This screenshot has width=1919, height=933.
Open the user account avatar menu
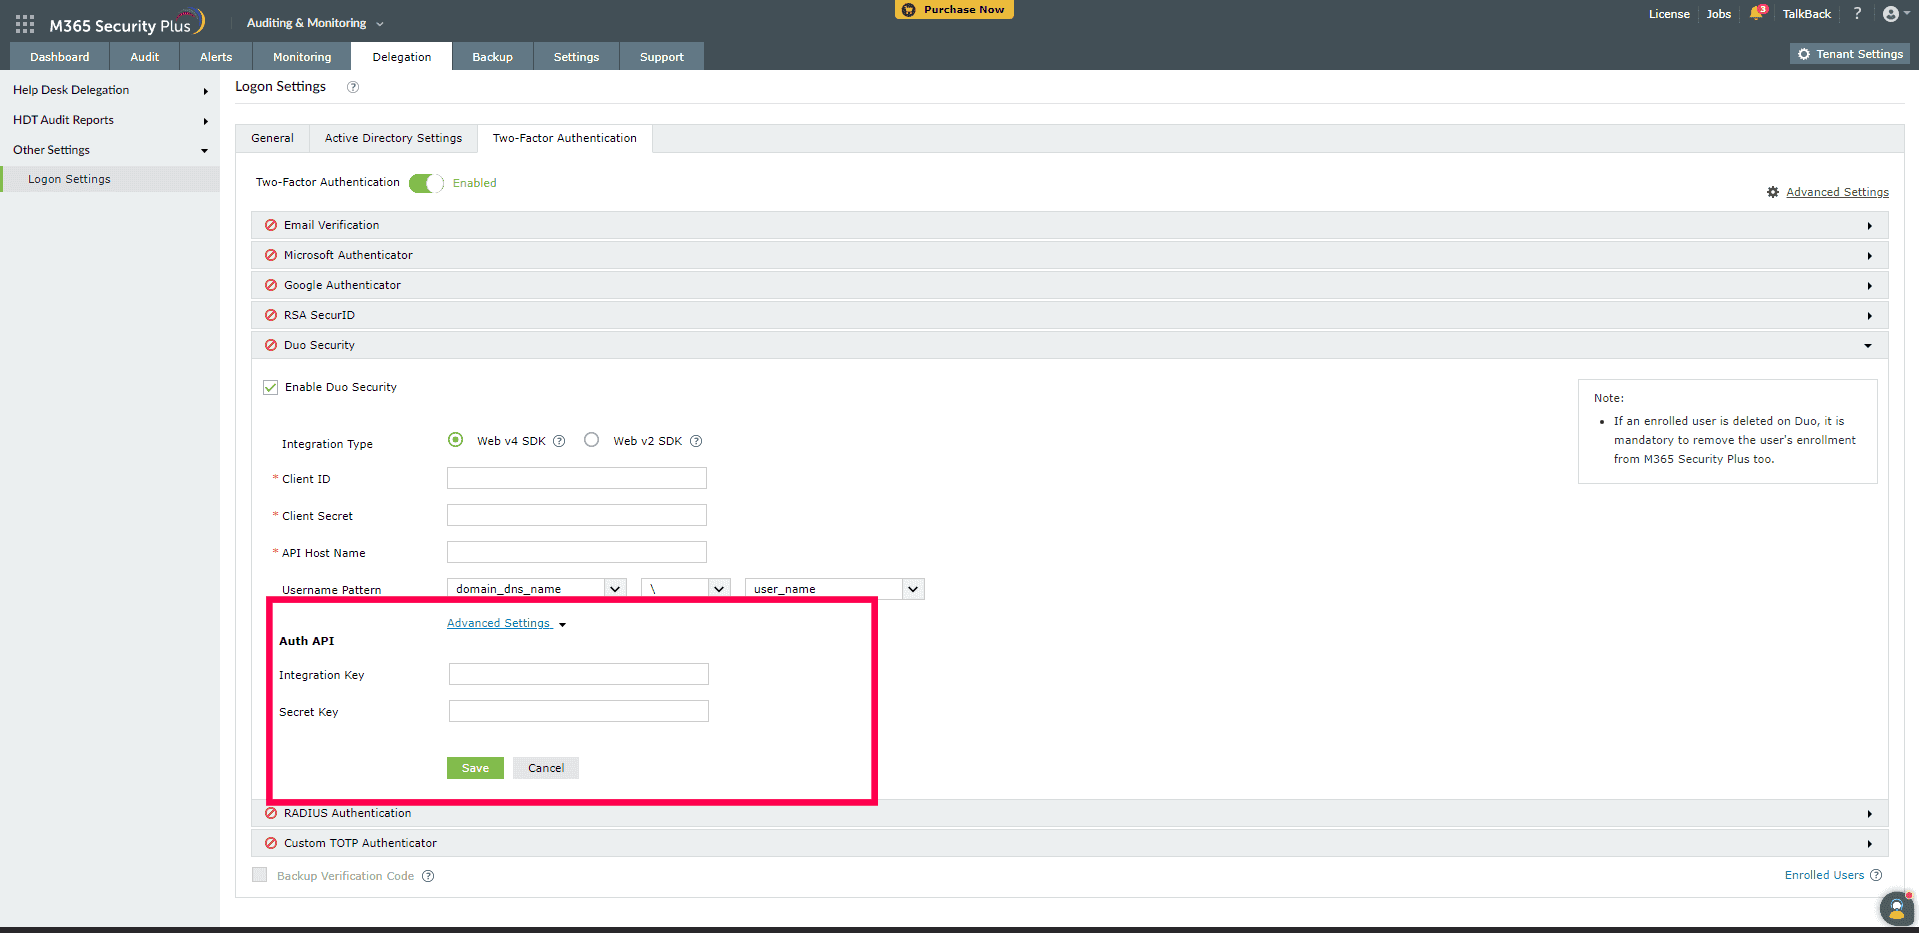click(x=1890, y=14)
